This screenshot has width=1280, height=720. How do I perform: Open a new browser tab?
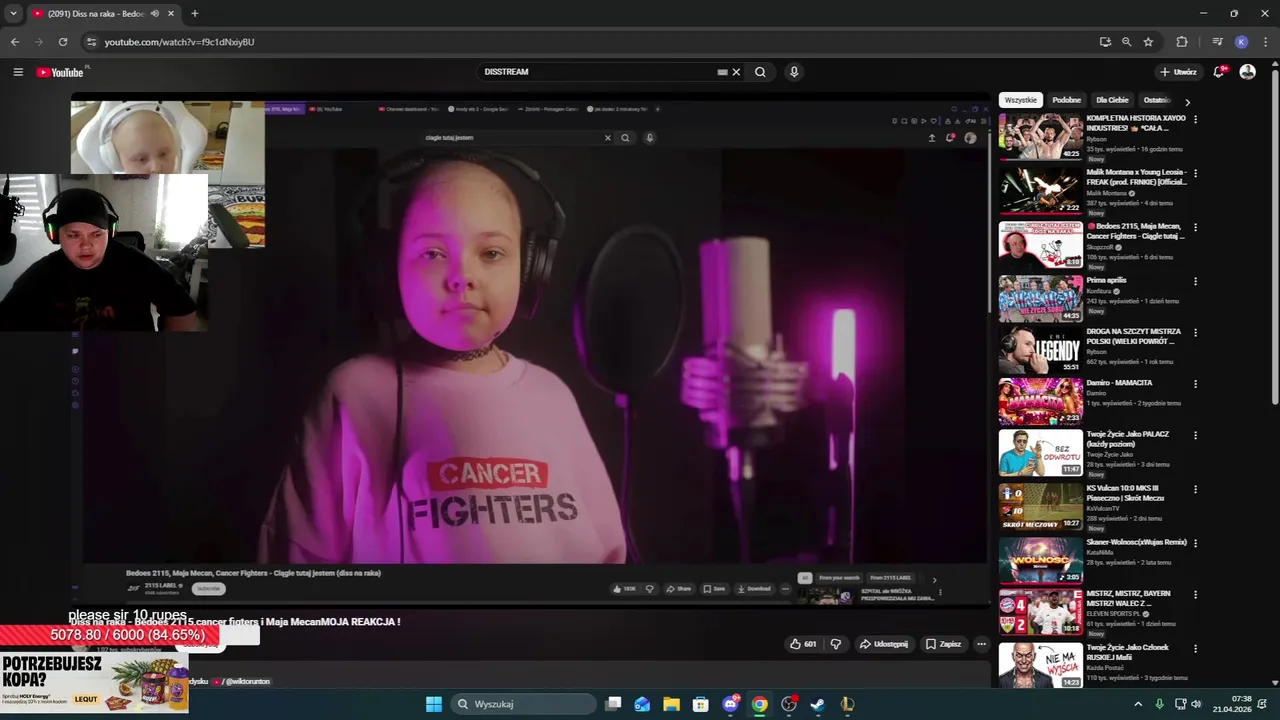(195, 14)
